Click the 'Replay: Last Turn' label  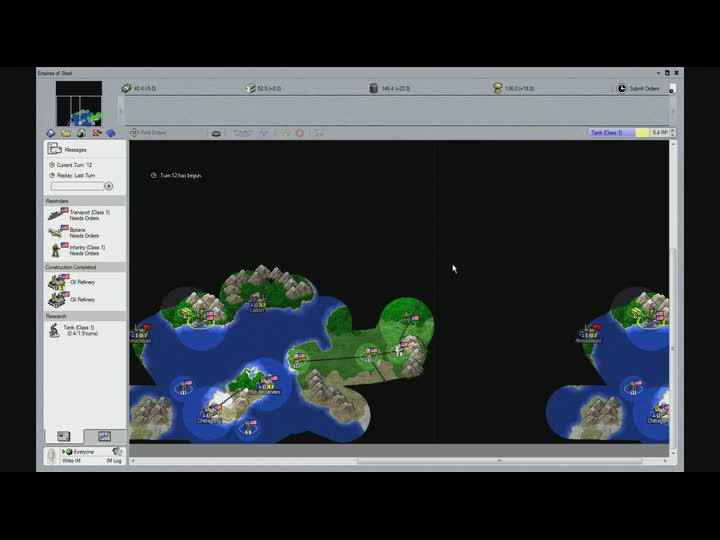pos(76,175)
